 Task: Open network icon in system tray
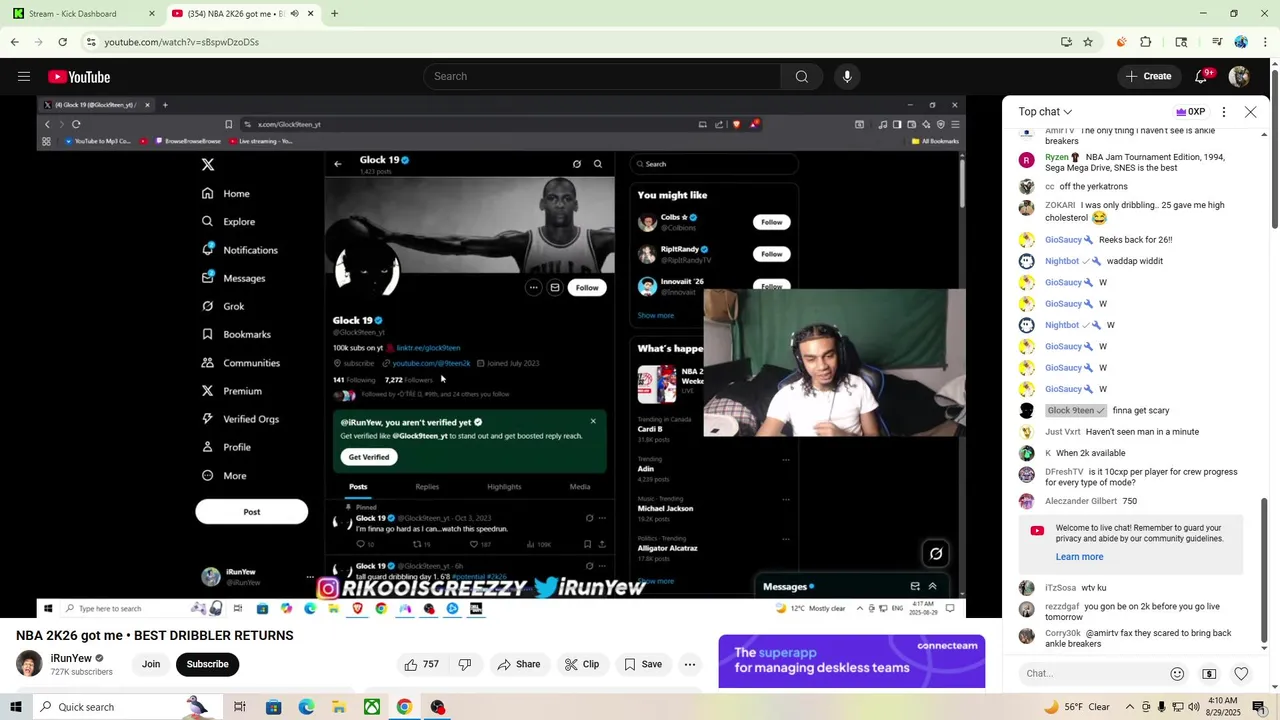[1177, 707]
